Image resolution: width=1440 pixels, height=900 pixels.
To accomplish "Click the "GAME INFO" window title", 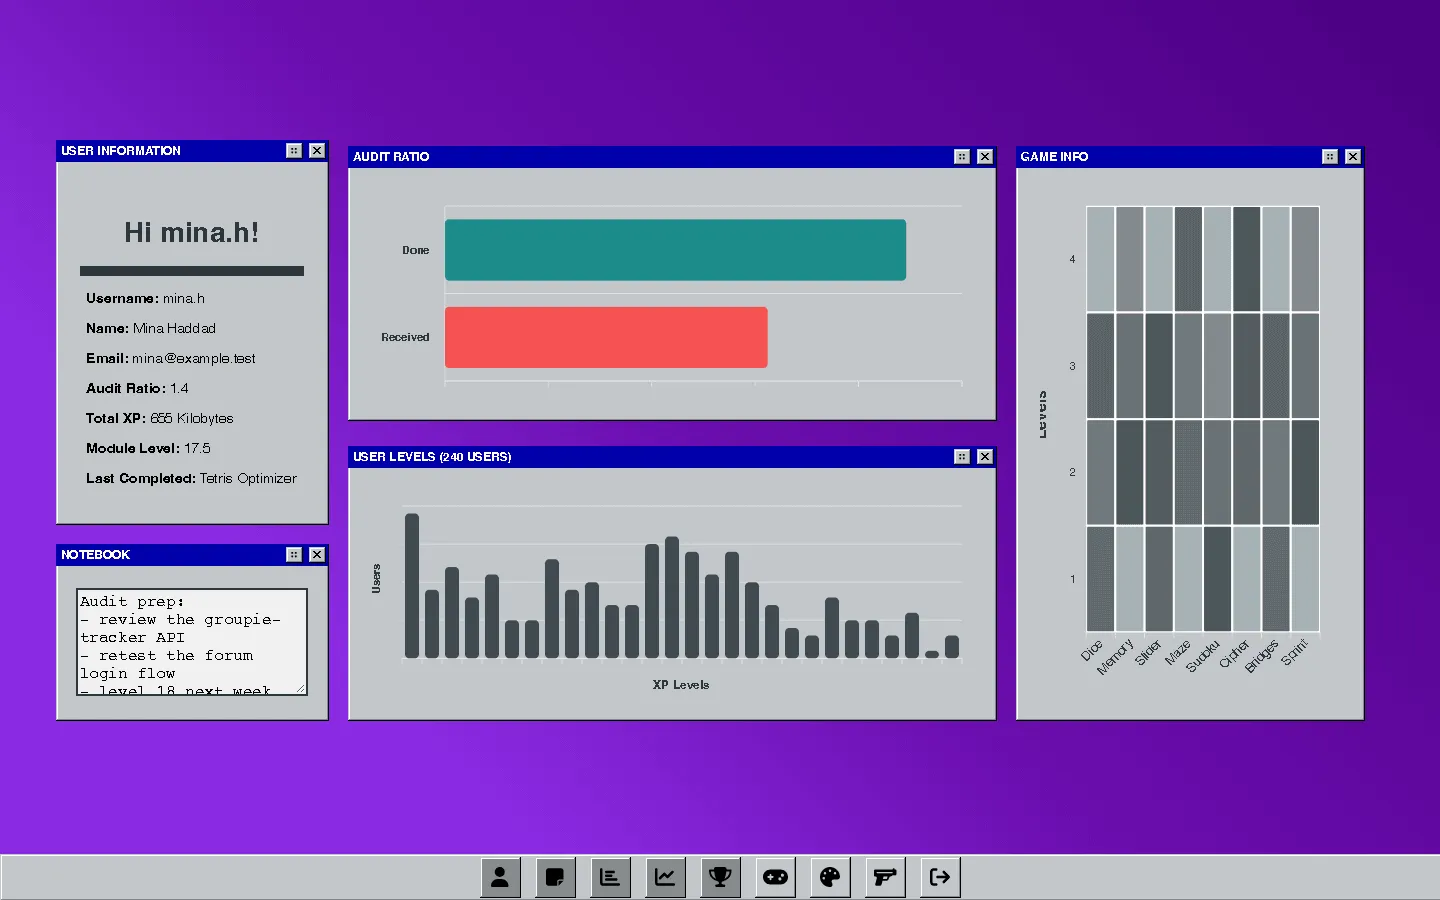I will tap(1054, 157).
